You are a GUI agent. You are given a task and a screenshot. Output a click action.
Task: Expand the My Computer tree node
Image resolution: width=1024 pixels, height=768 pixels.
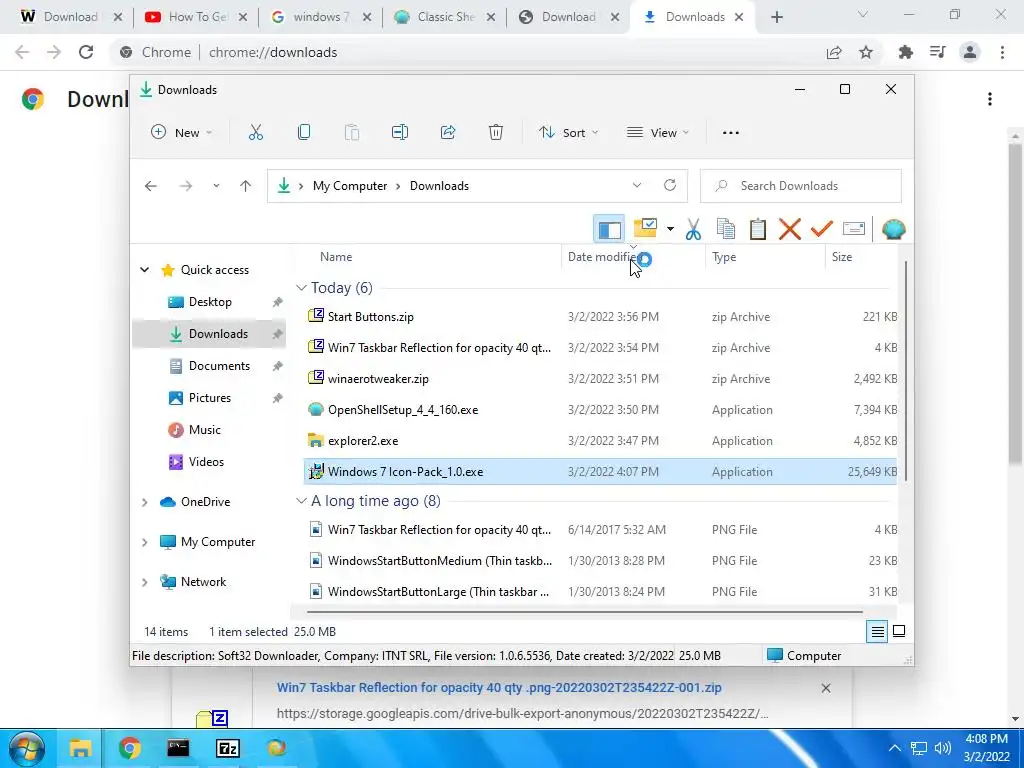(x=145, y=542)
